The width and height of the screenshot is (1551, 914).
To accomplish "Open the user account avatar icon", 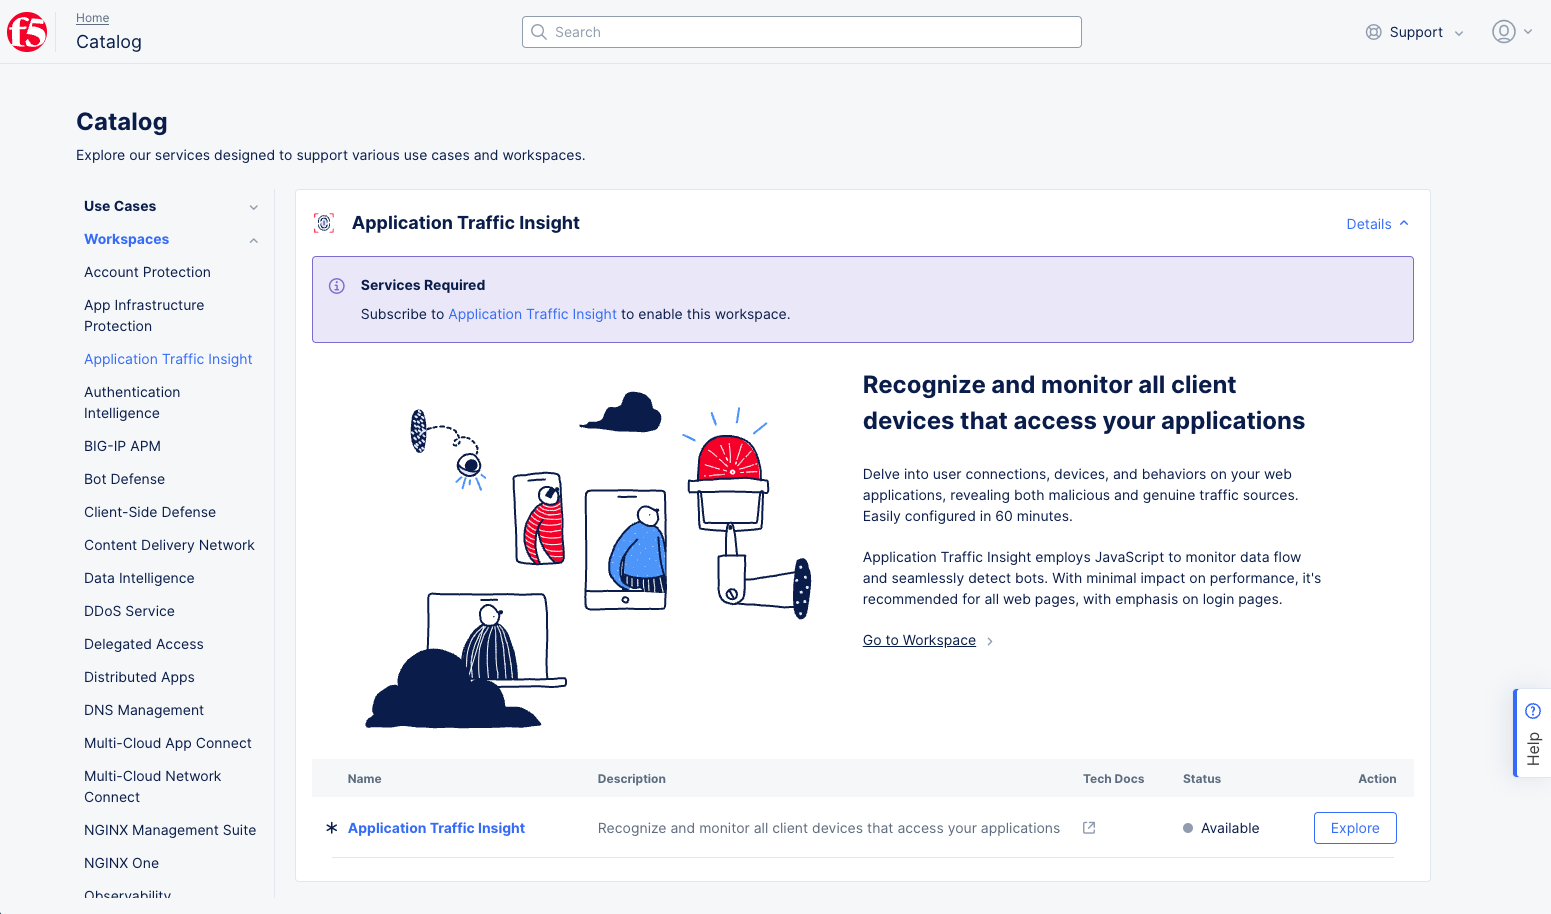I will [x=1503, y=31].
